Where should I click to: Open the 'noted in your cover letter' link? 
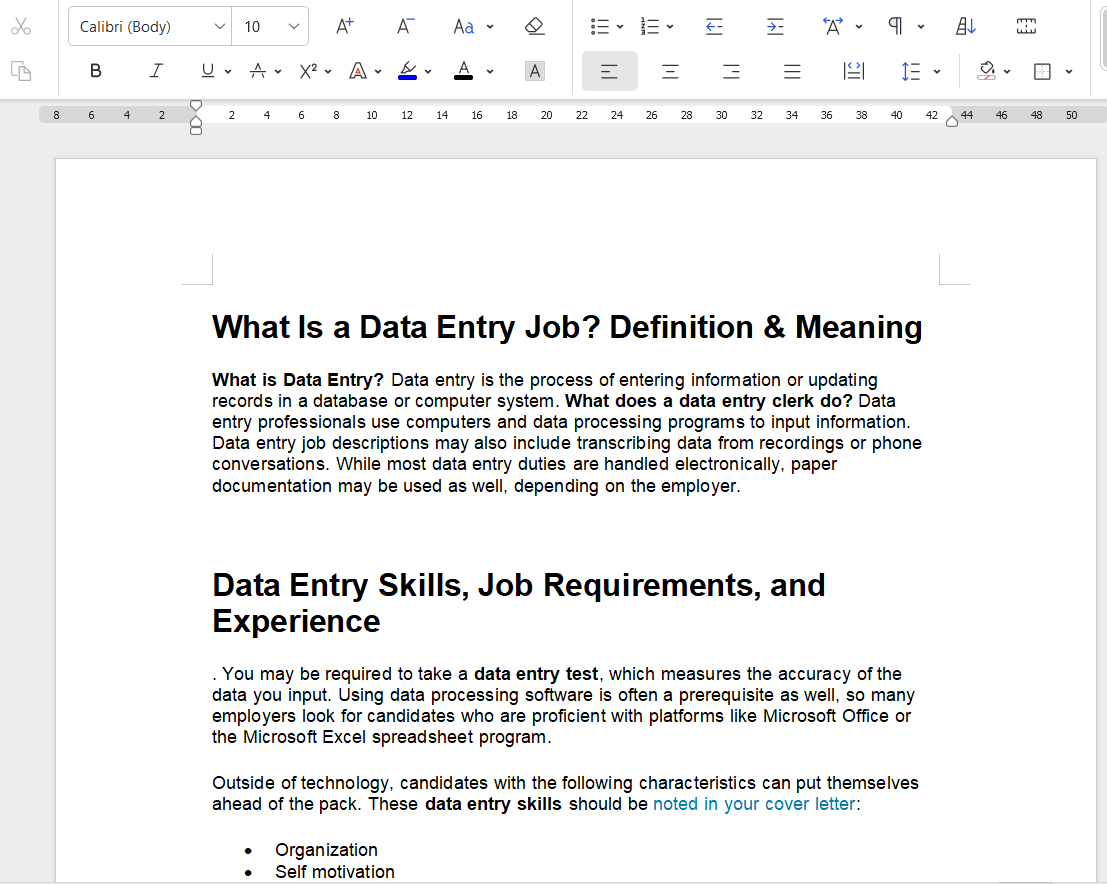754,804
